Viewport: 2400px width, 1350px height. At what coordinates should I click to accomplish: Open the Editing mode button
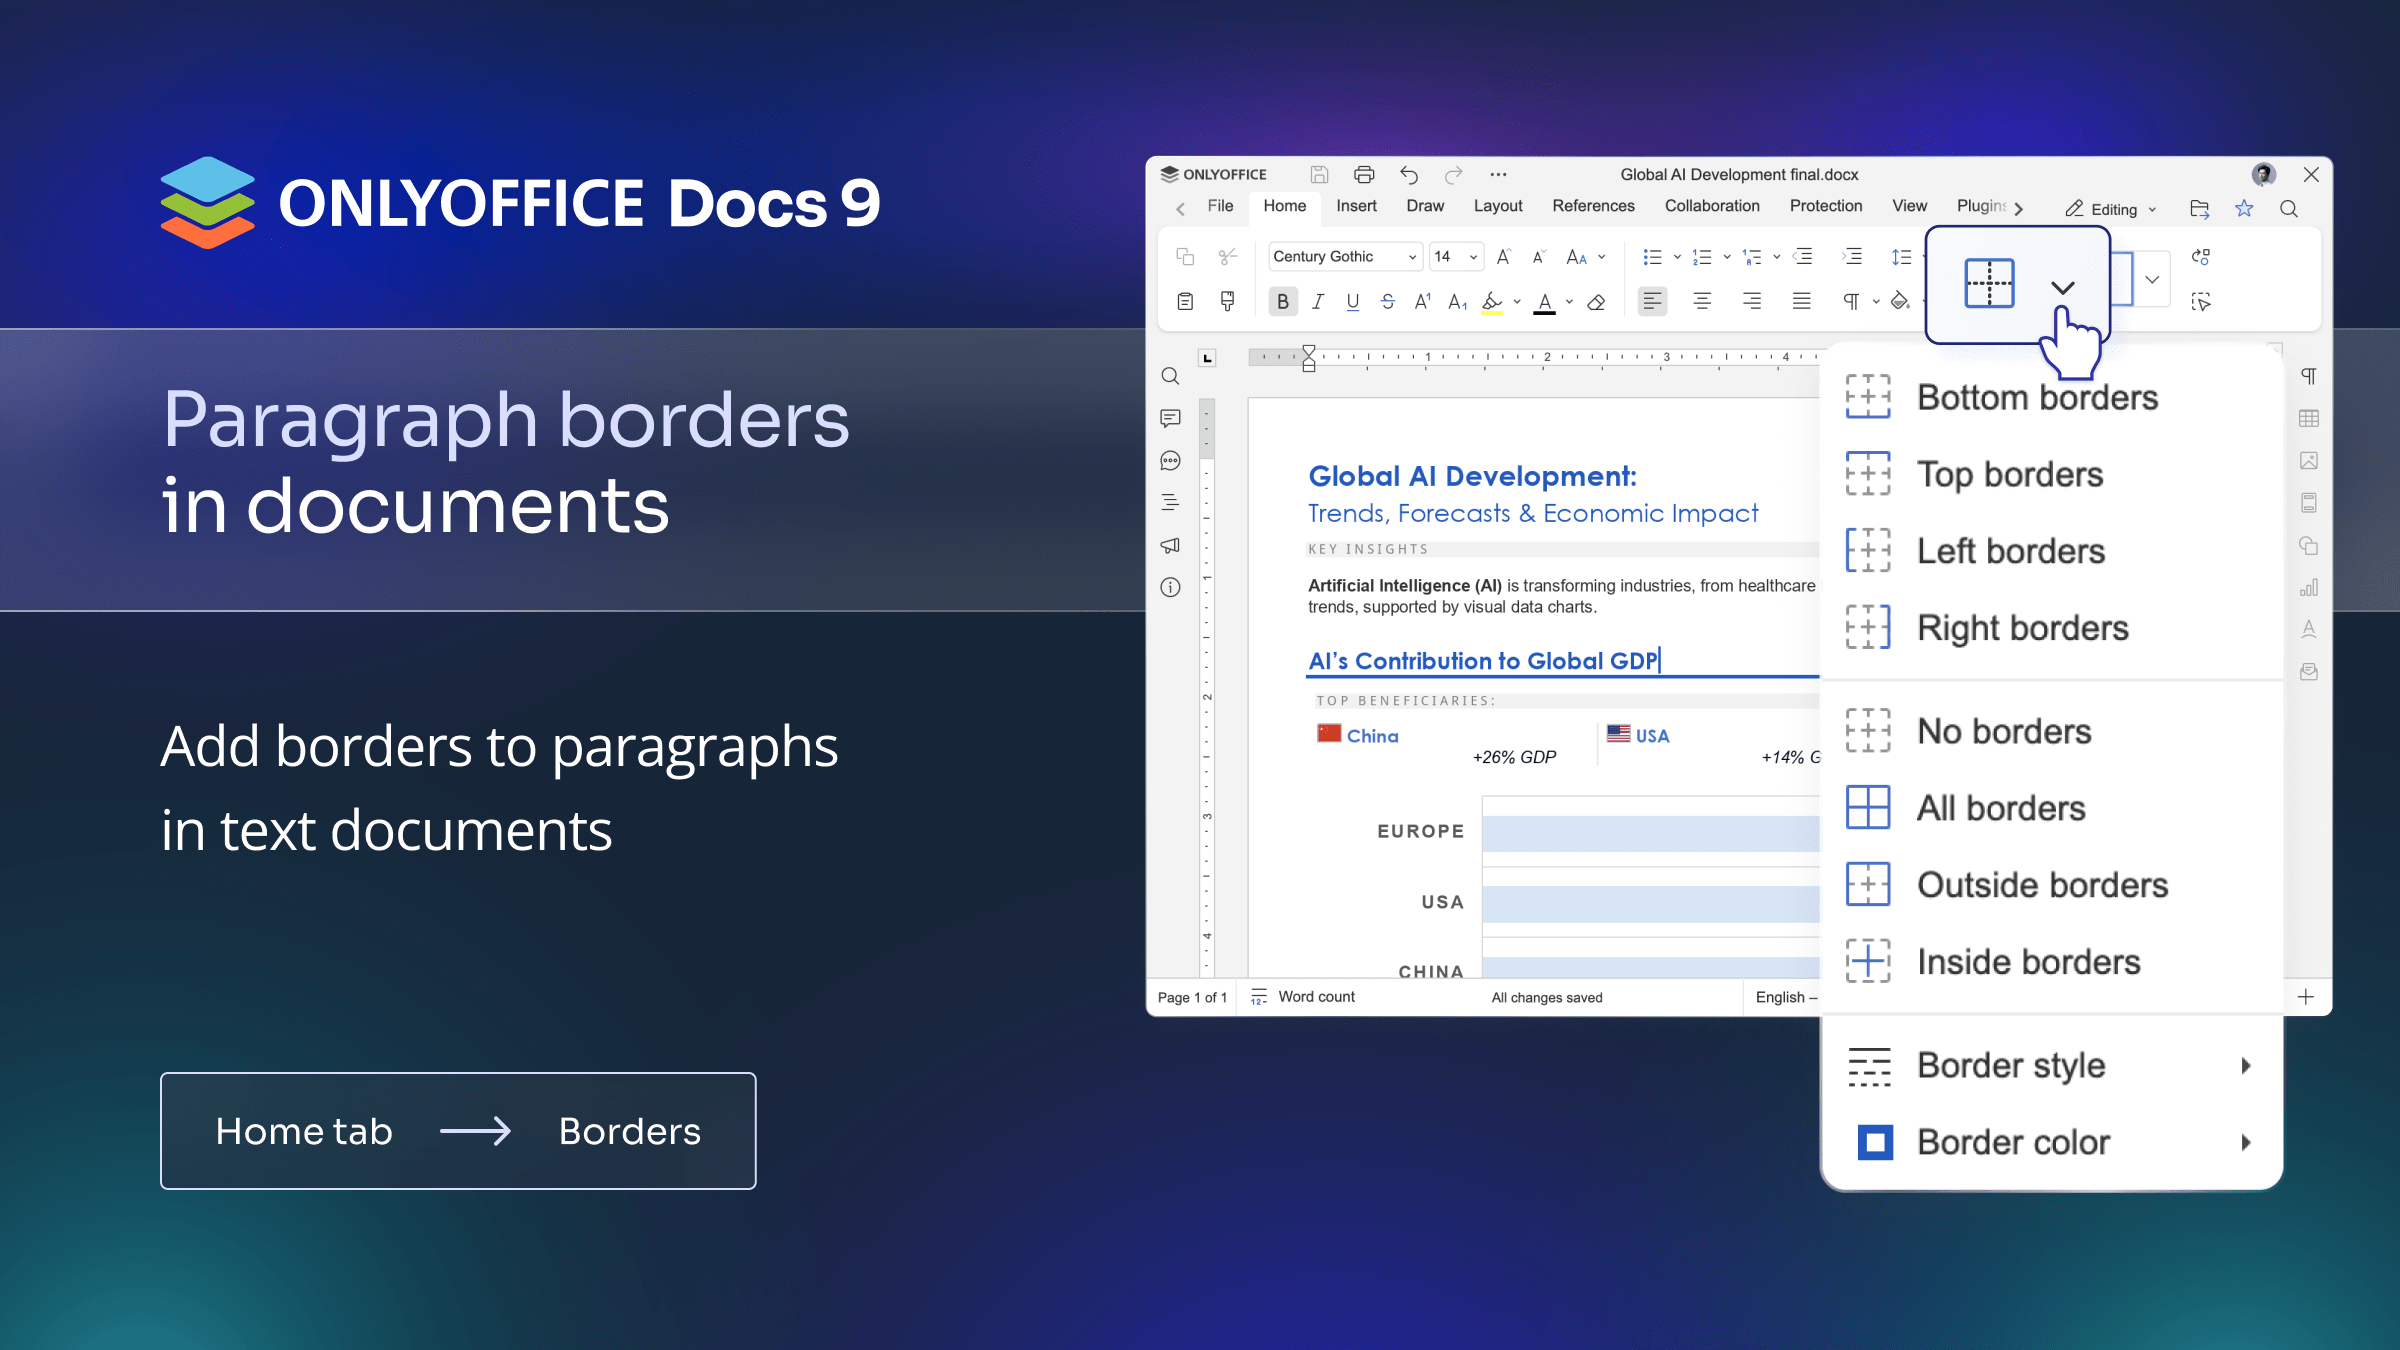pos(2111,209)
